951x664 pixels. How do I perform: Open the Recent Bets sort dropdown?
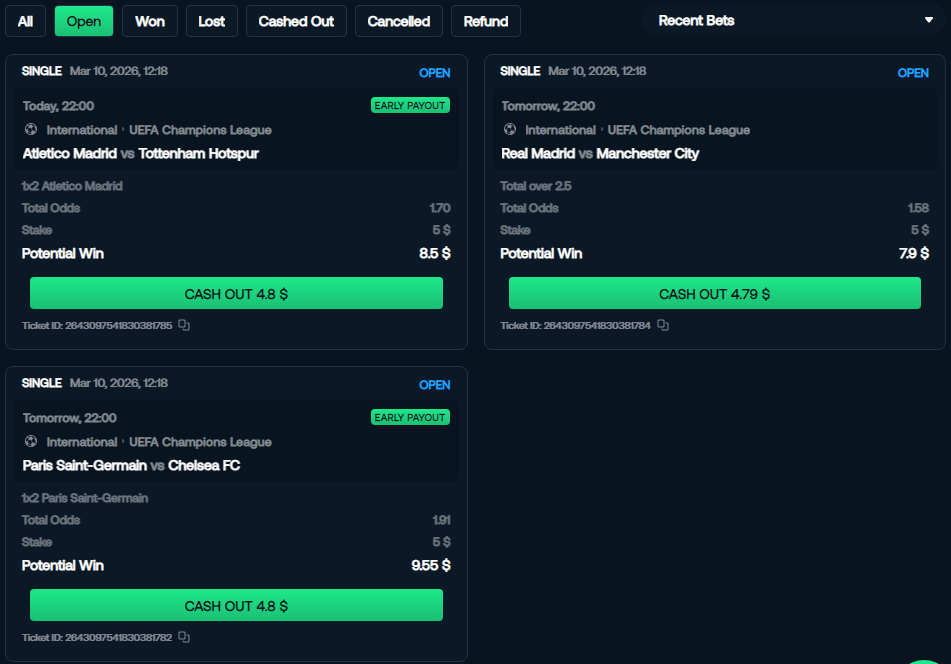point(793,21)
